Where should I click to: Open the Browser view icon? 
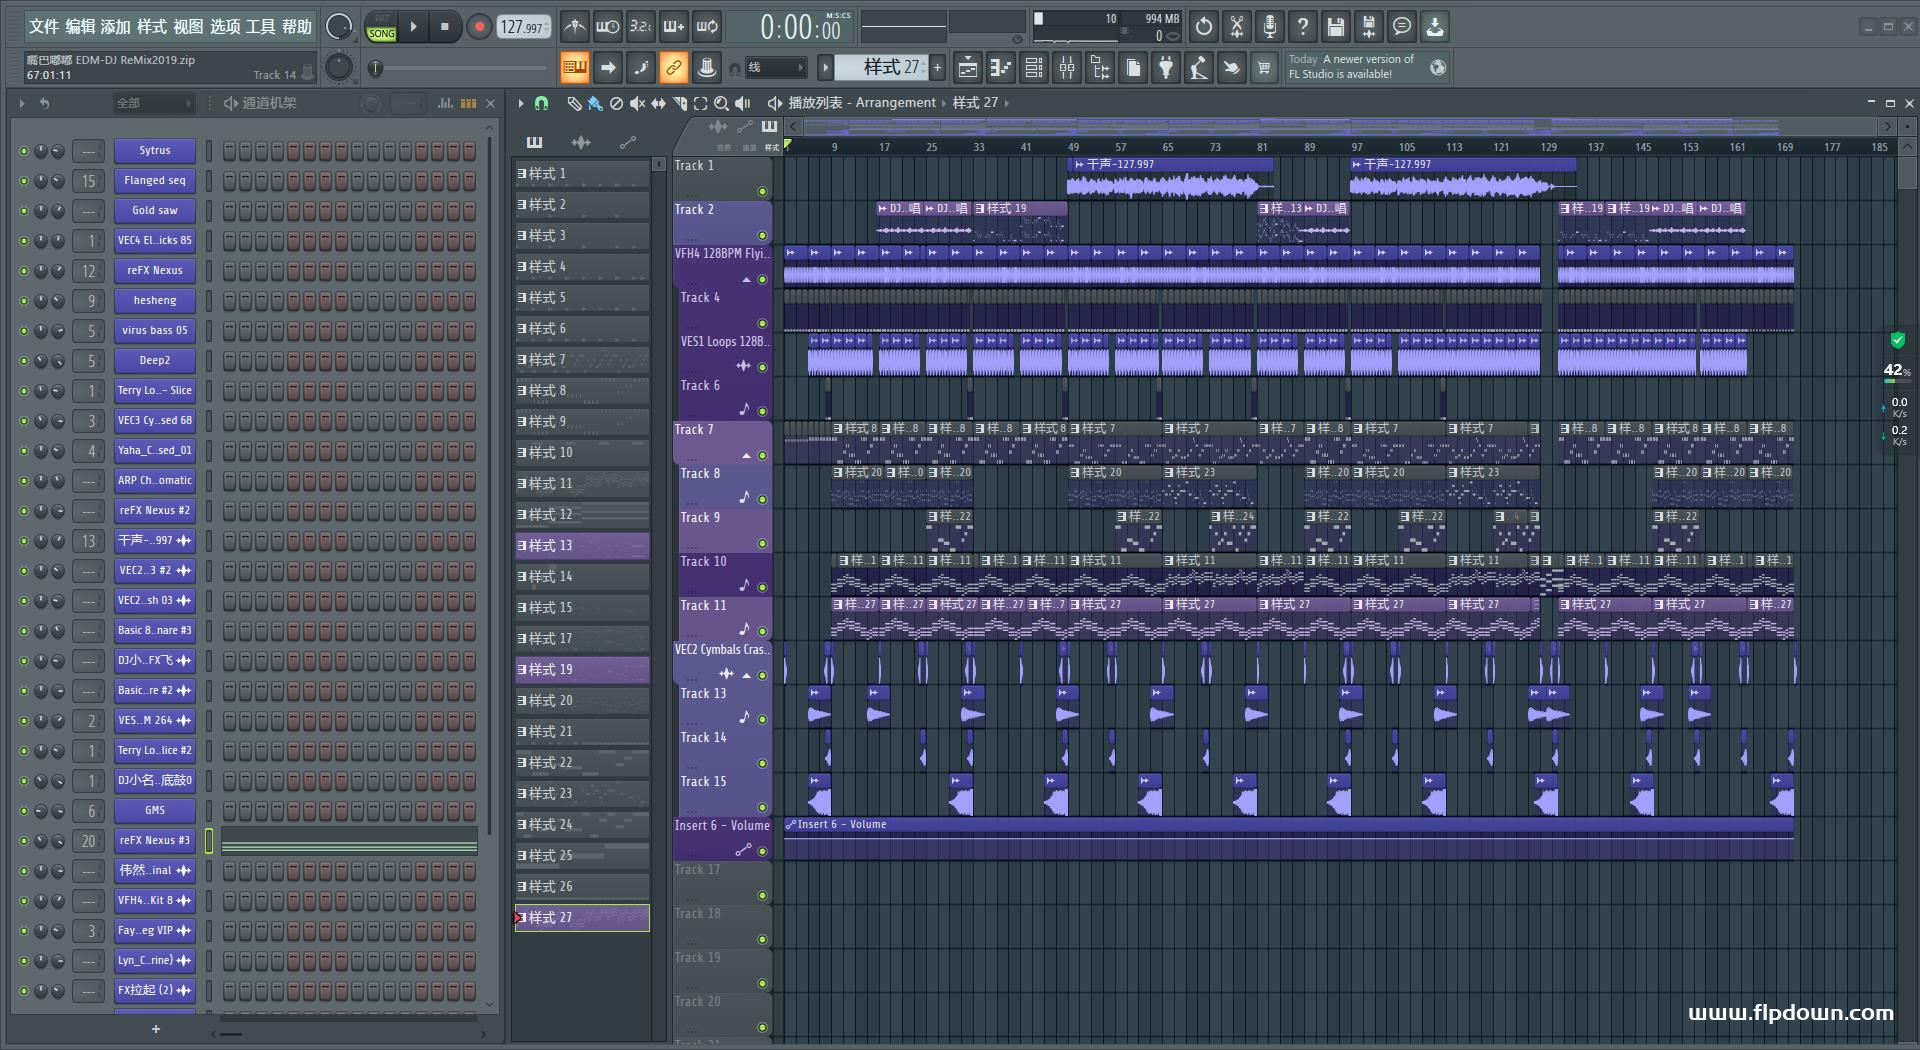click(1100, 68)
